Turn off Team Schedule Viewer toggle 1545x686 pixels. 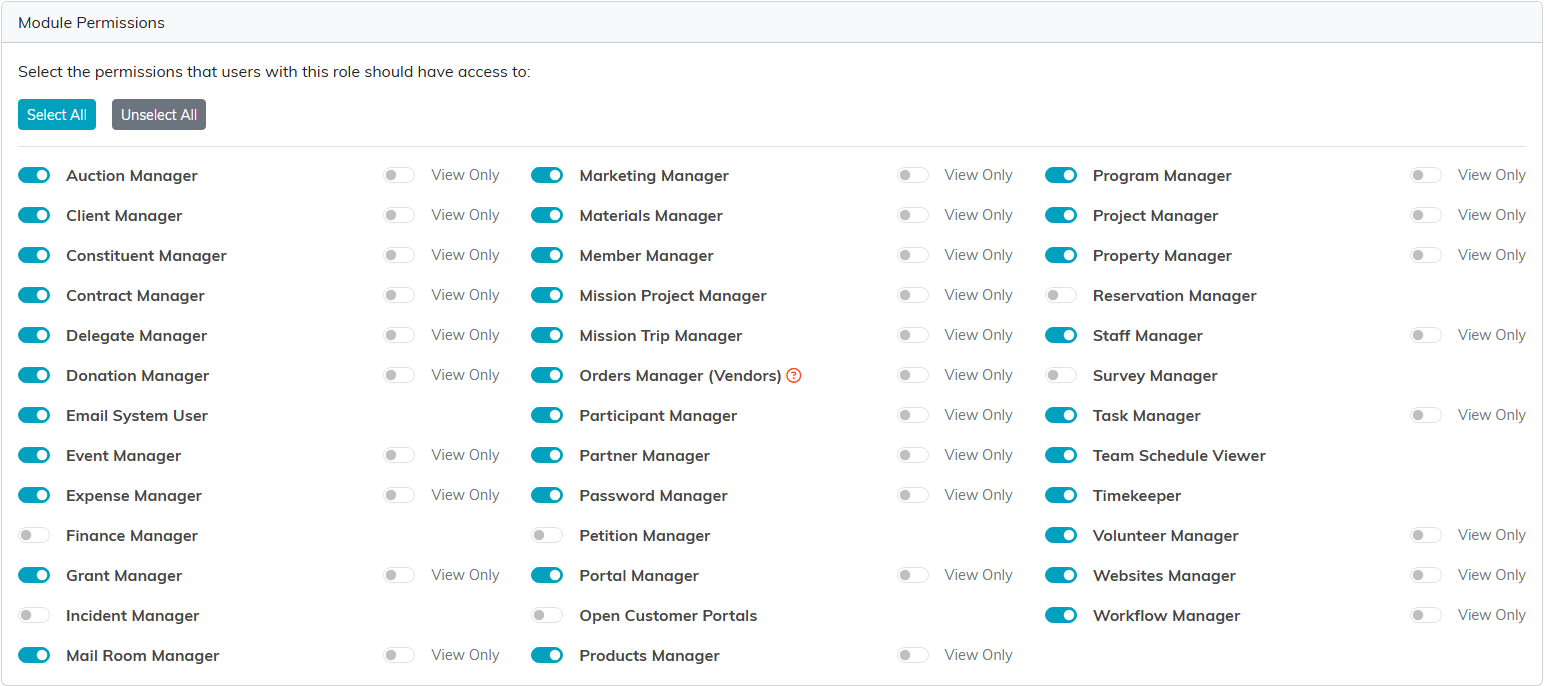[x=1061, y=456]
